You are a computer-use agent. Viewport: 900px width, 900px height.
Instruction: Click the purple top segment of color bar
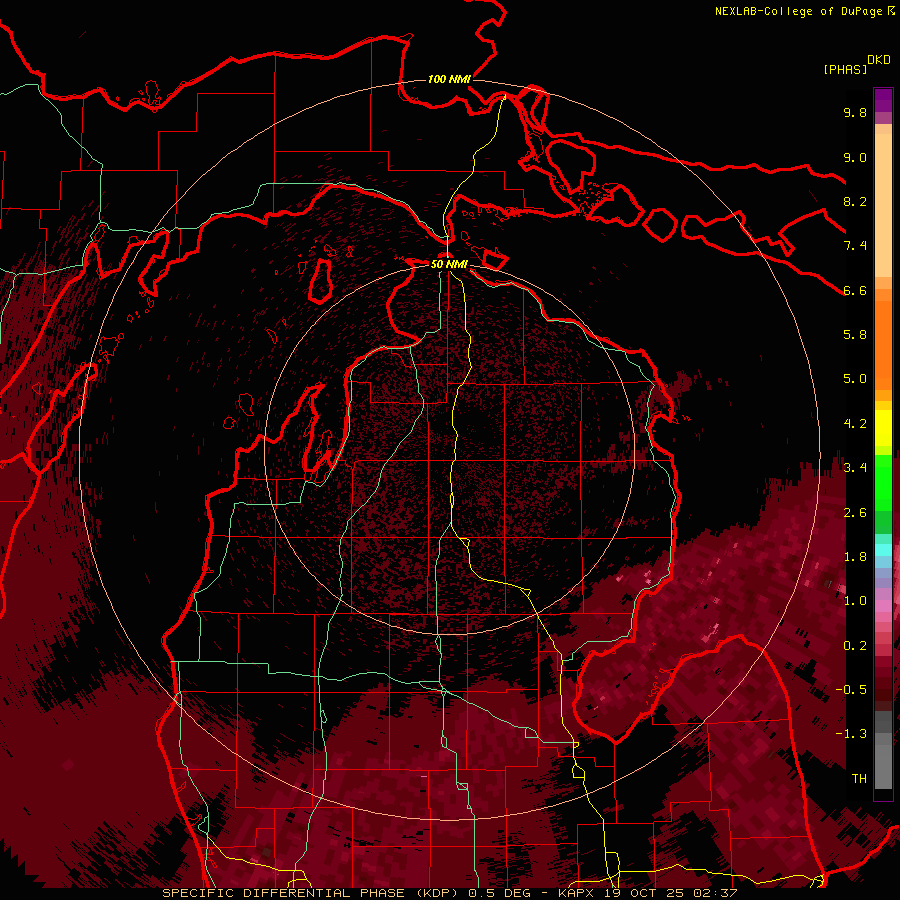tap(883, 100)
